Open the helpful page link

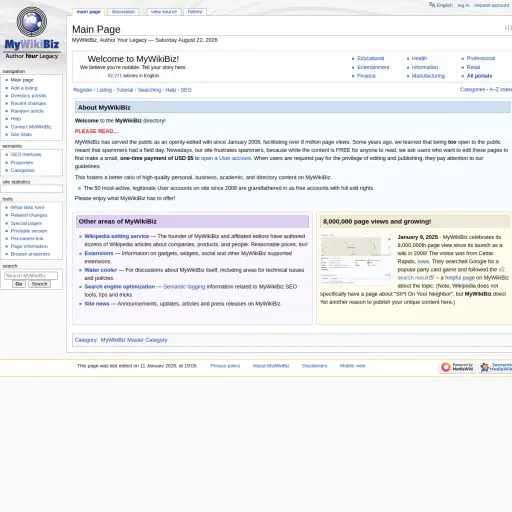point(460,278)
